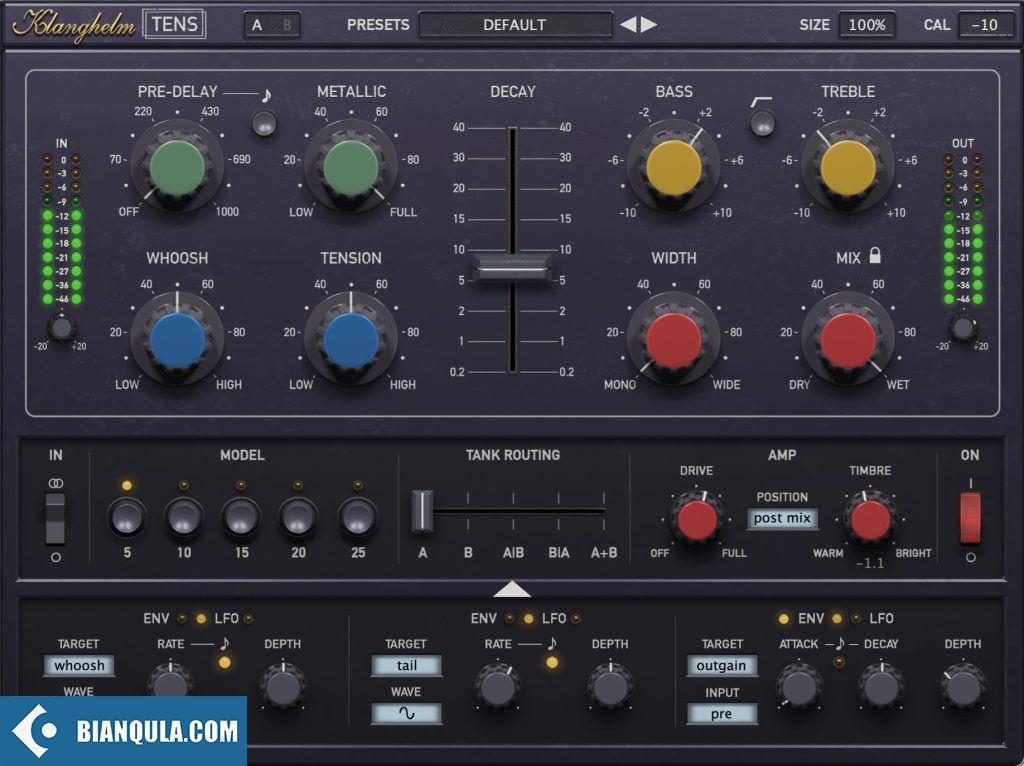Select A/B compare slot B
This screenshot has height=766, width=1024.
[287, 25]
